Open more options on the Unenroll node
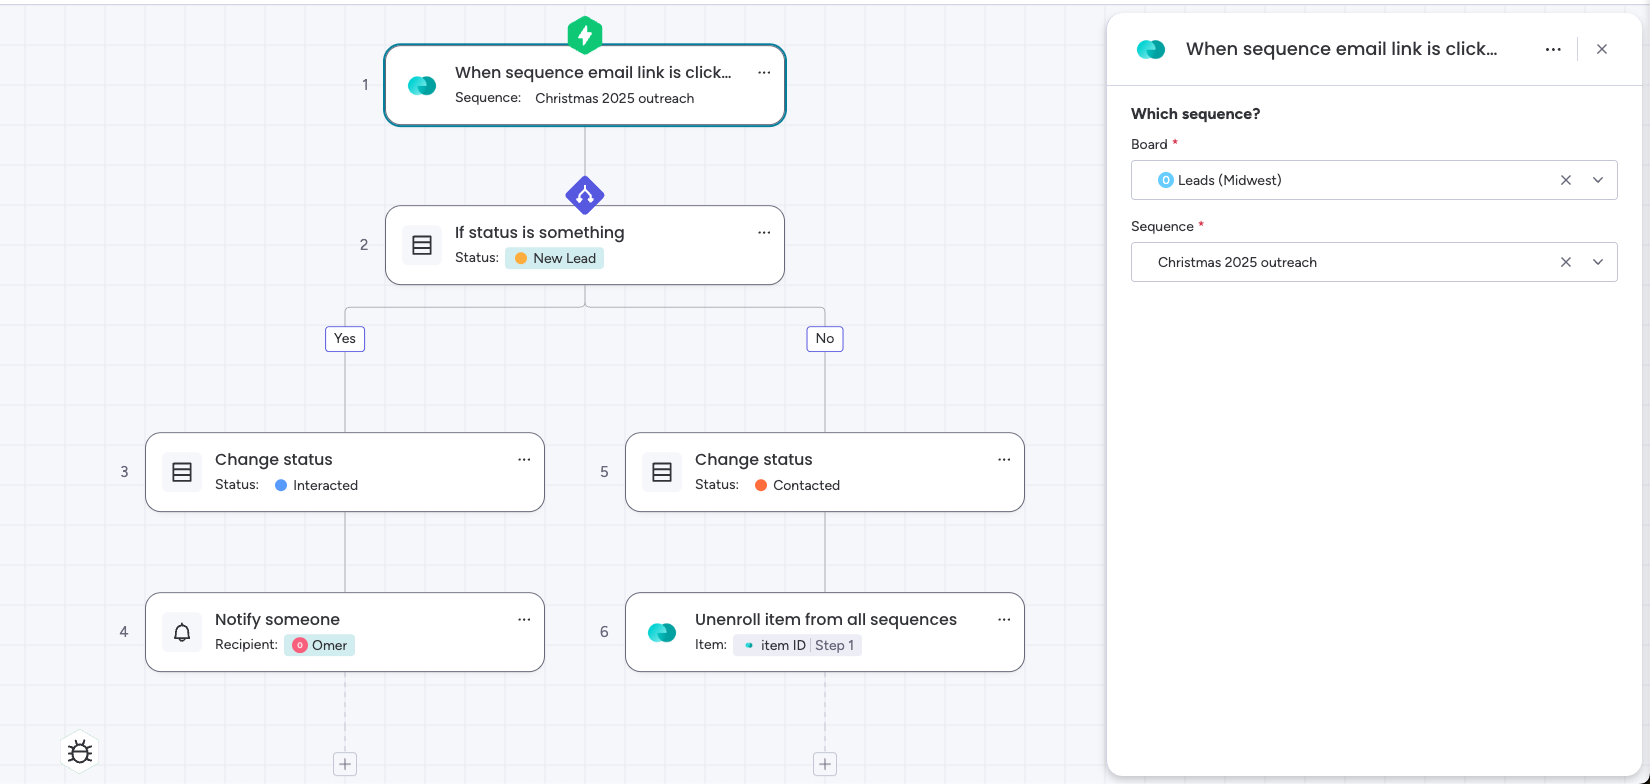 1004,619
